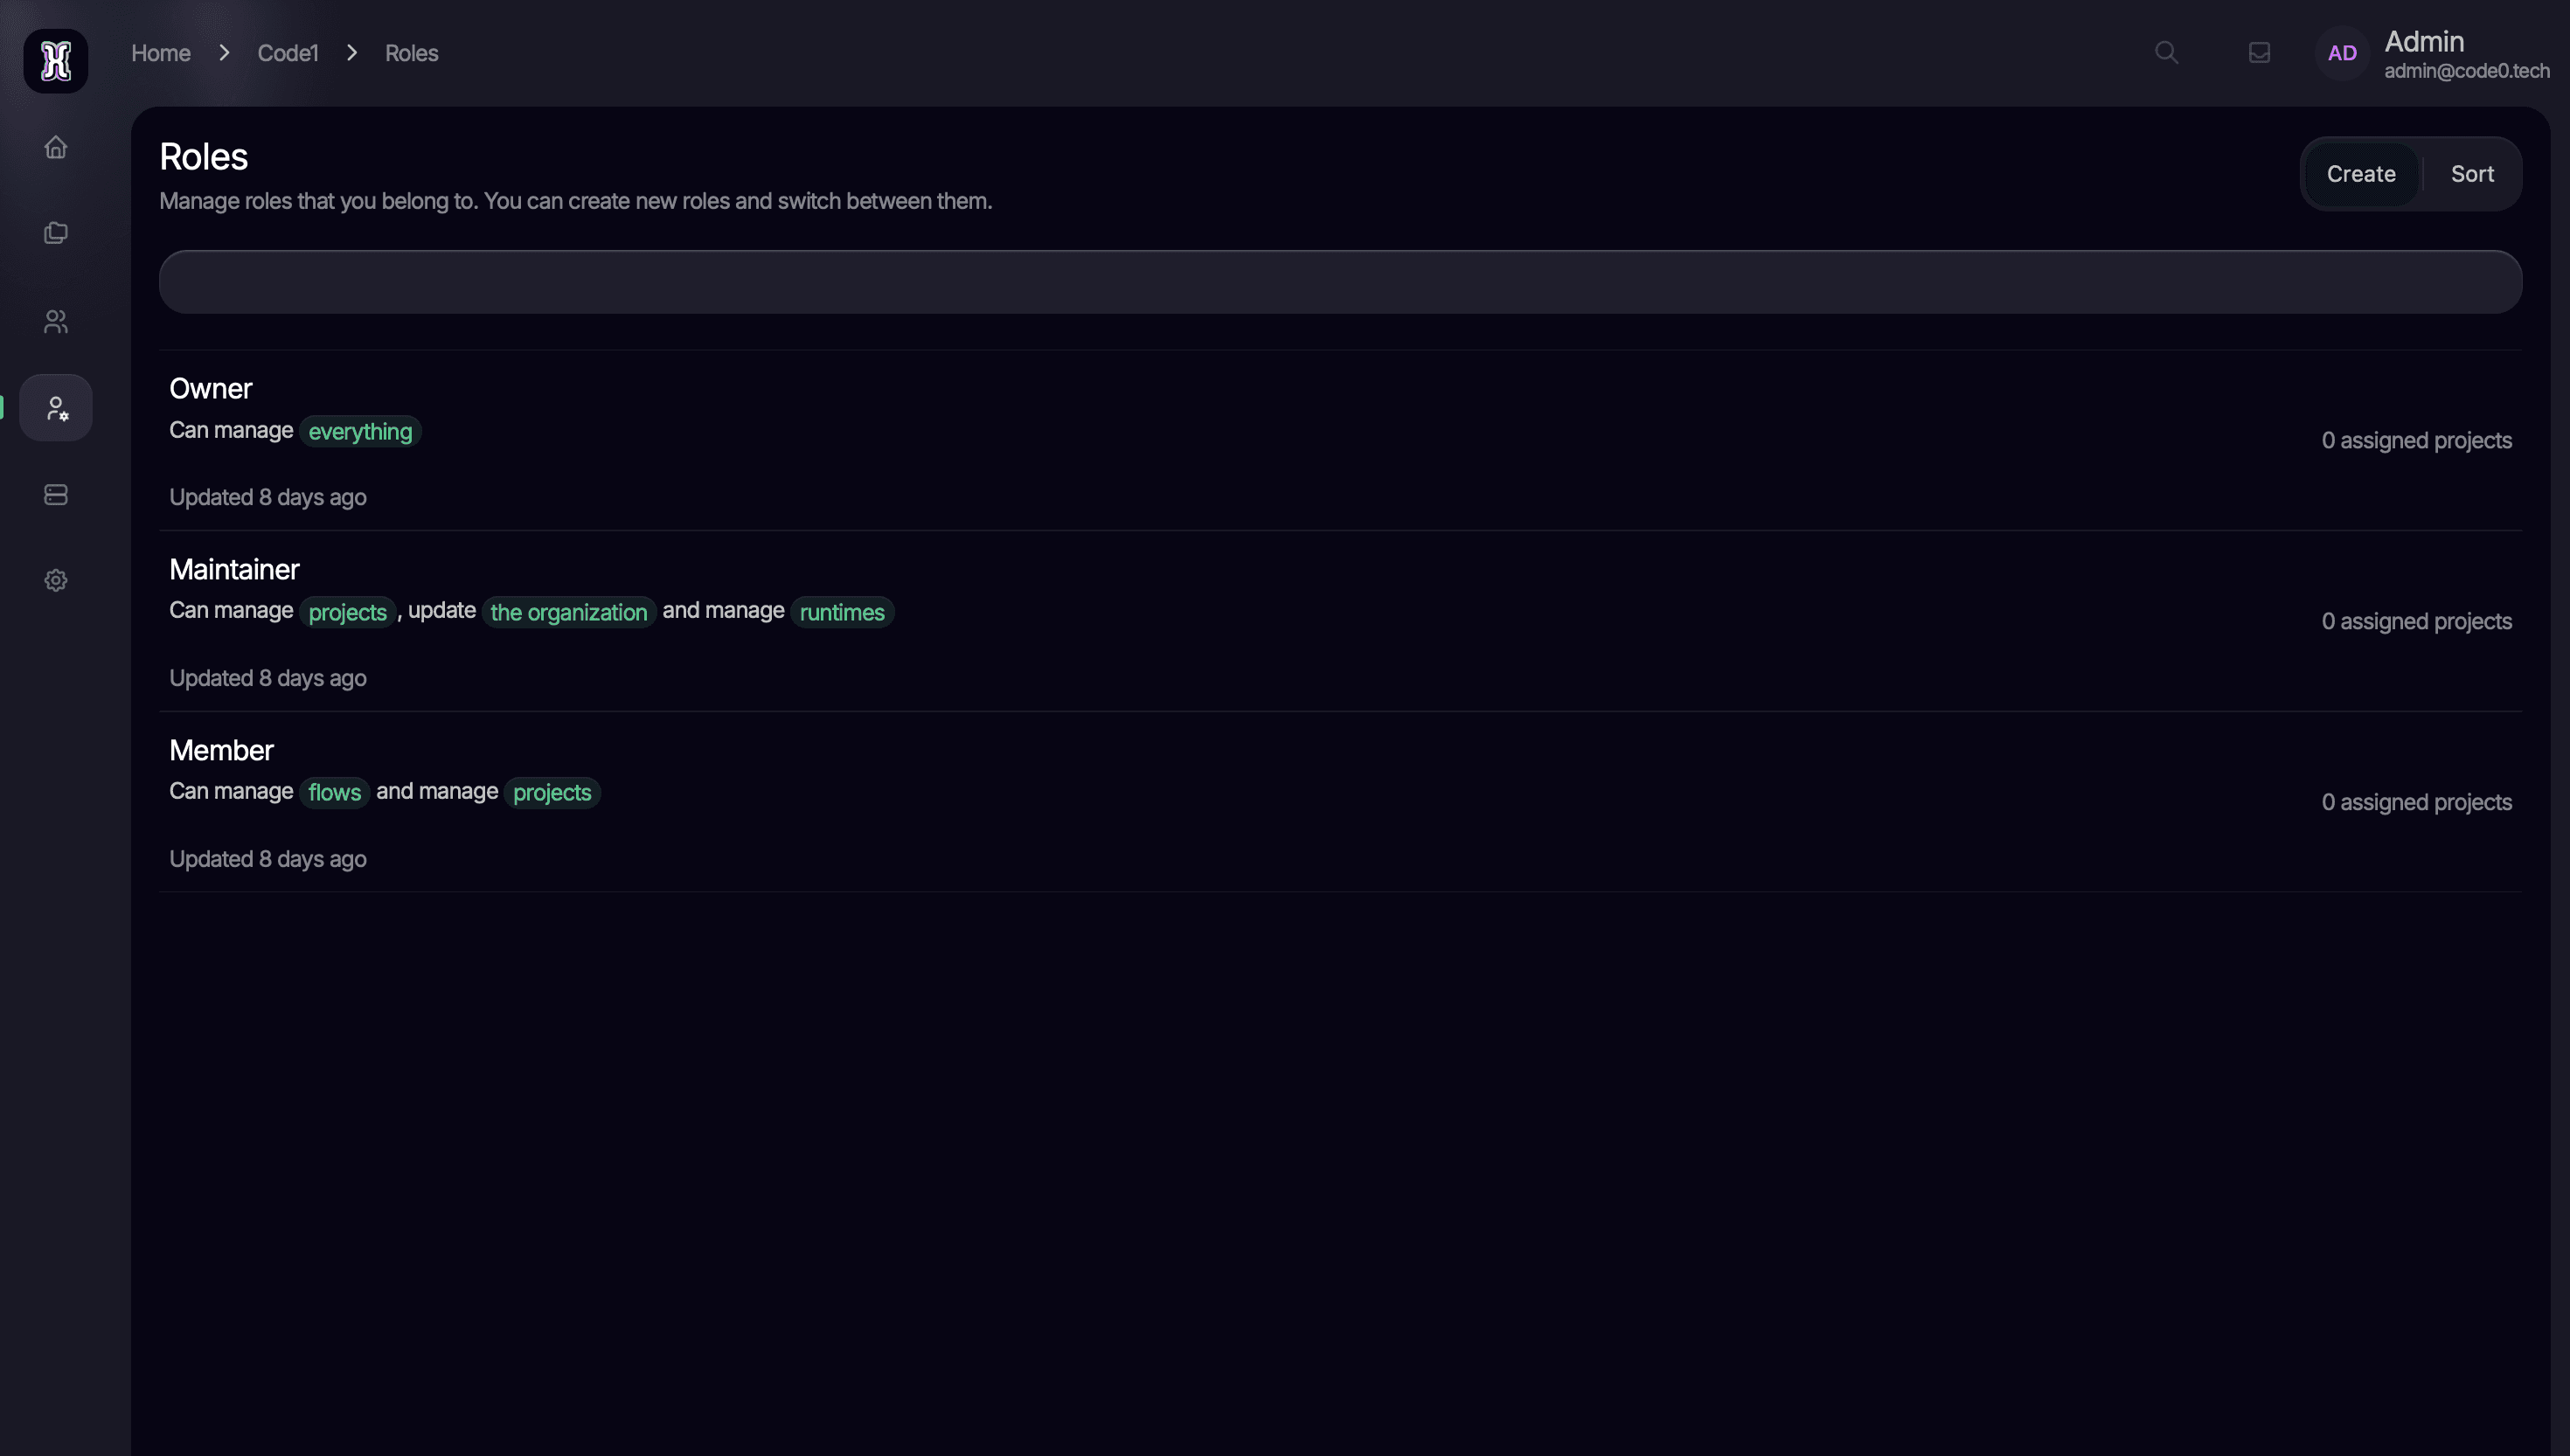Click the Code0 logo at top left
This screenshot has height=1456, width=2570.
click(x=55, y=61)
